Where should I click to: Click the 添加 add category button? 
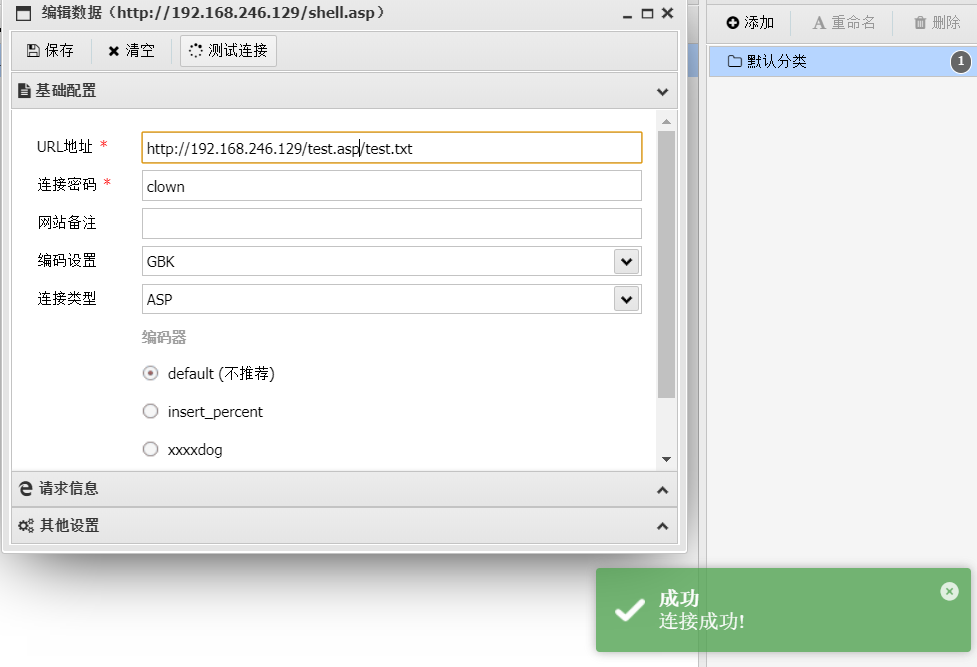(750, 23)
